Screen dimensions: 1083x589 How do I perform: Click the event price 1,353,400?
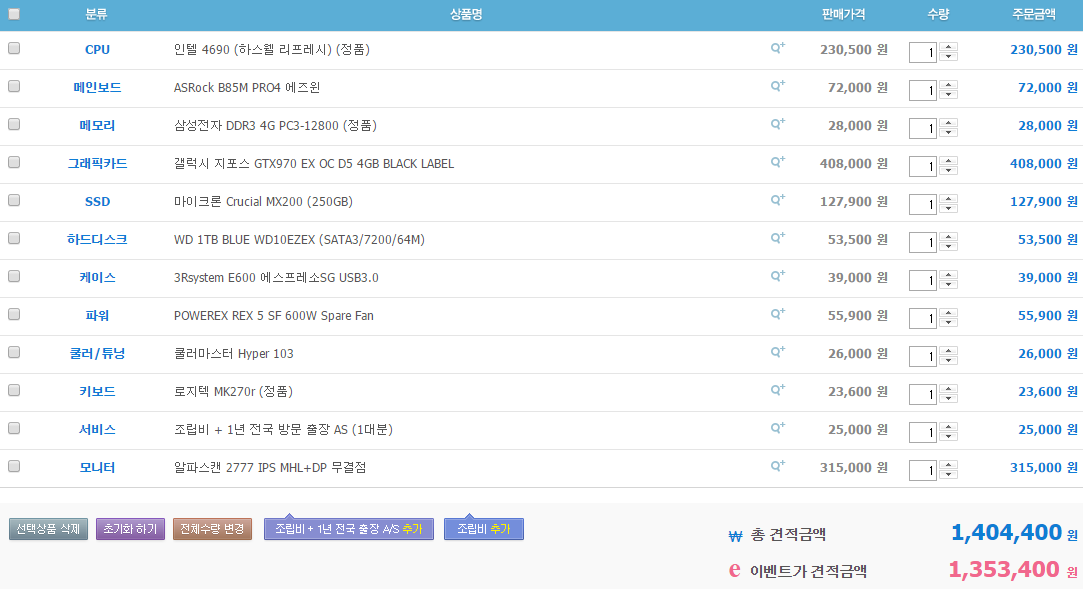tap(1004, 570)
